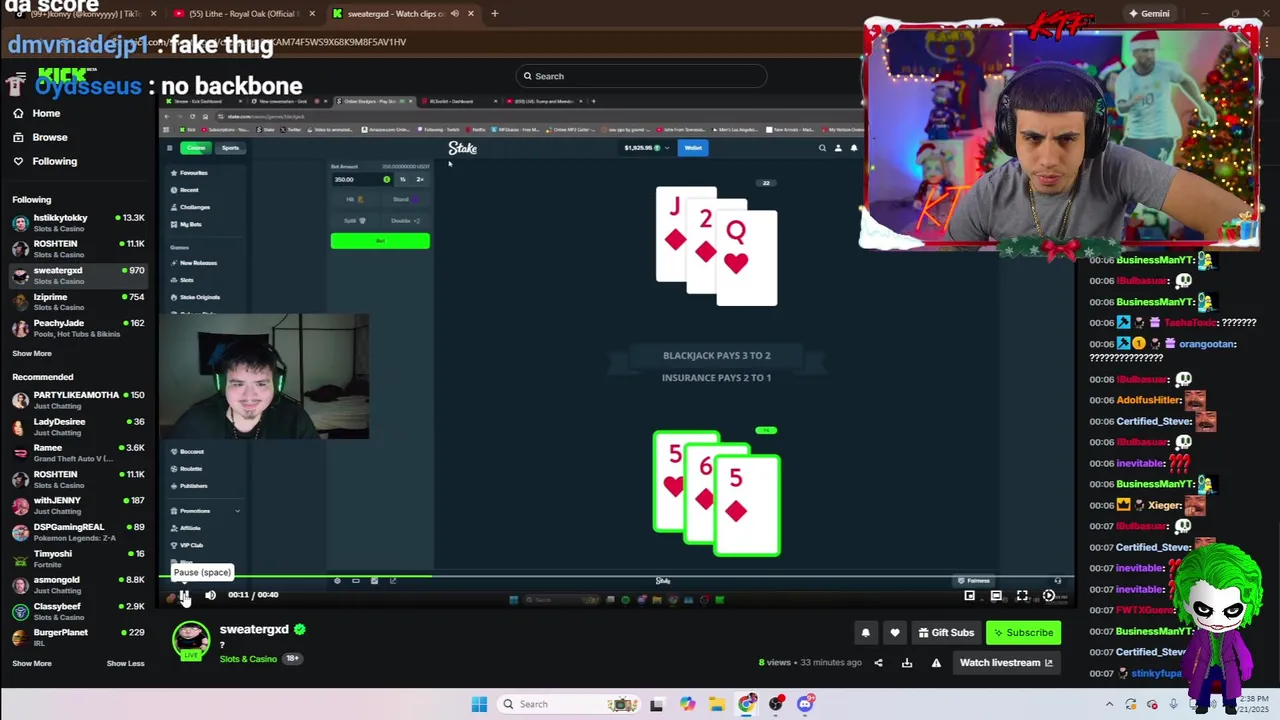Subscribe to sweatergxd

[1023, 633]
